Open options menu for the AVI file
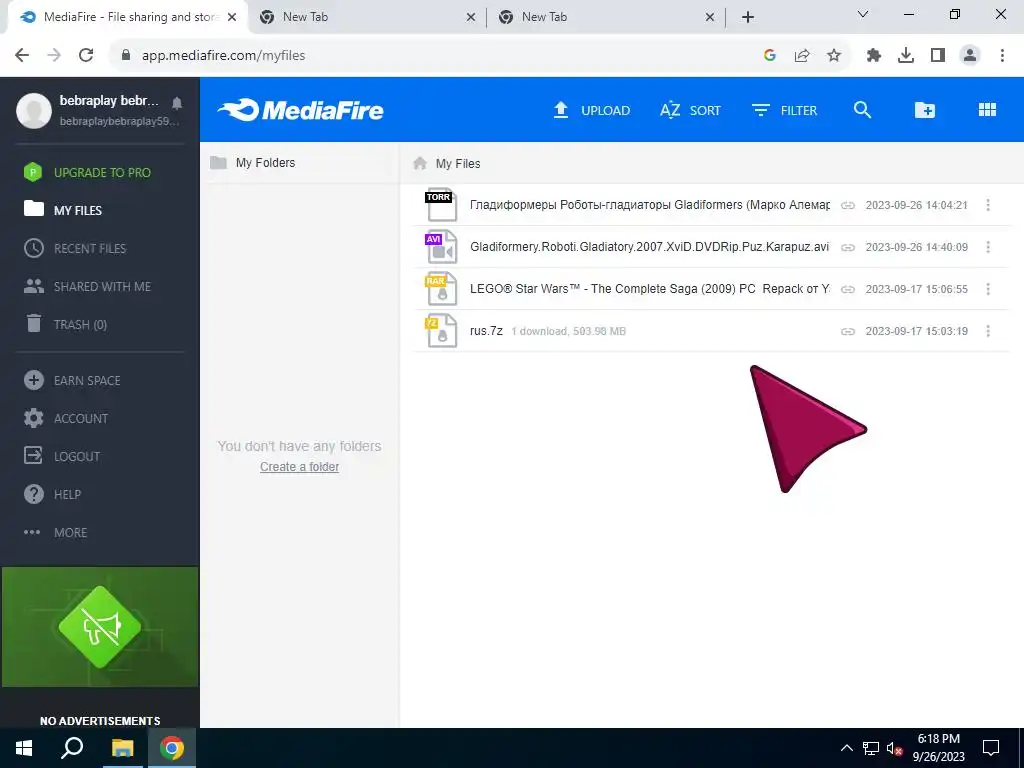This screenshot has width=1024, height=768. tap(988, 247)
